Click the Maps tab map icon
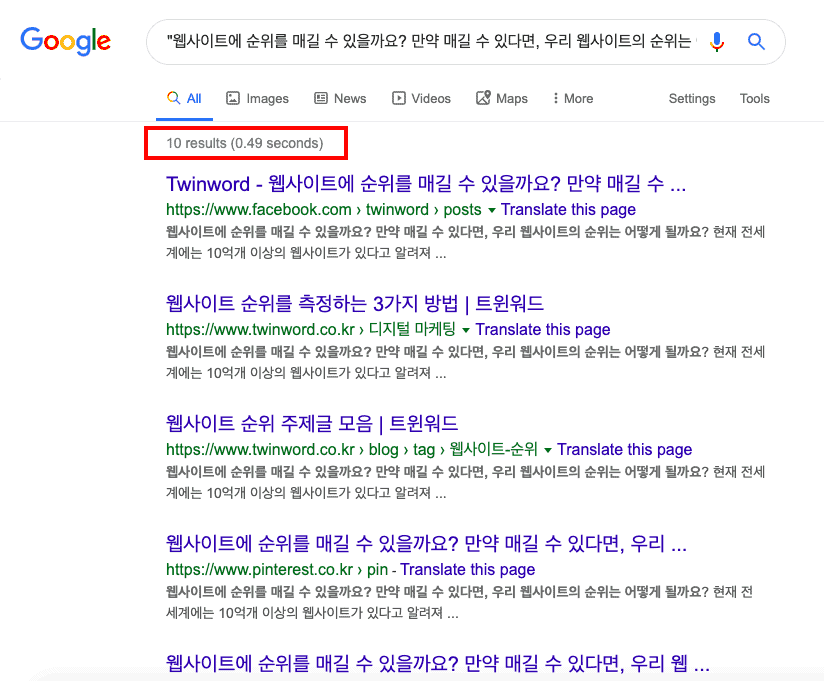 tap(483, 98)
